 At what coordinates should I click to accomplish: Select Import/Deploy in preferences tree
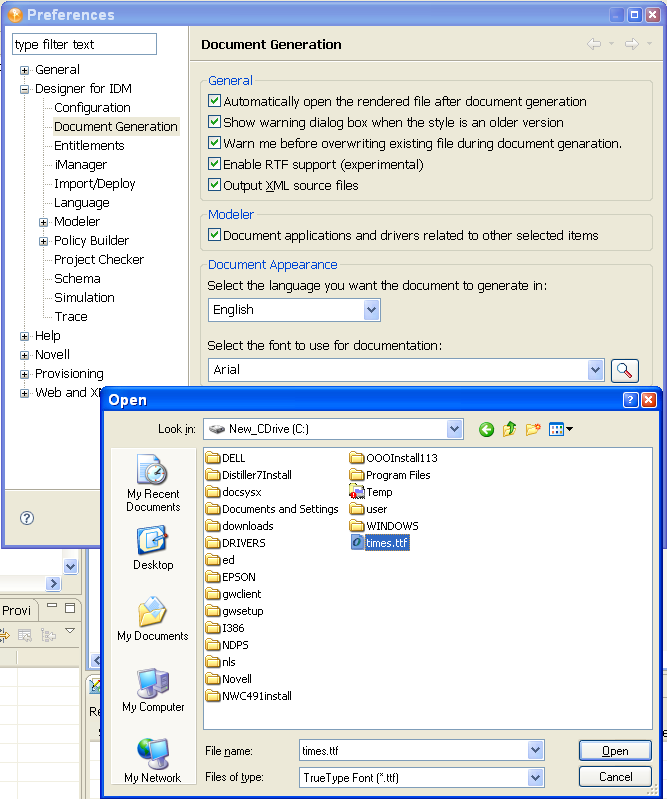point(95,183)
